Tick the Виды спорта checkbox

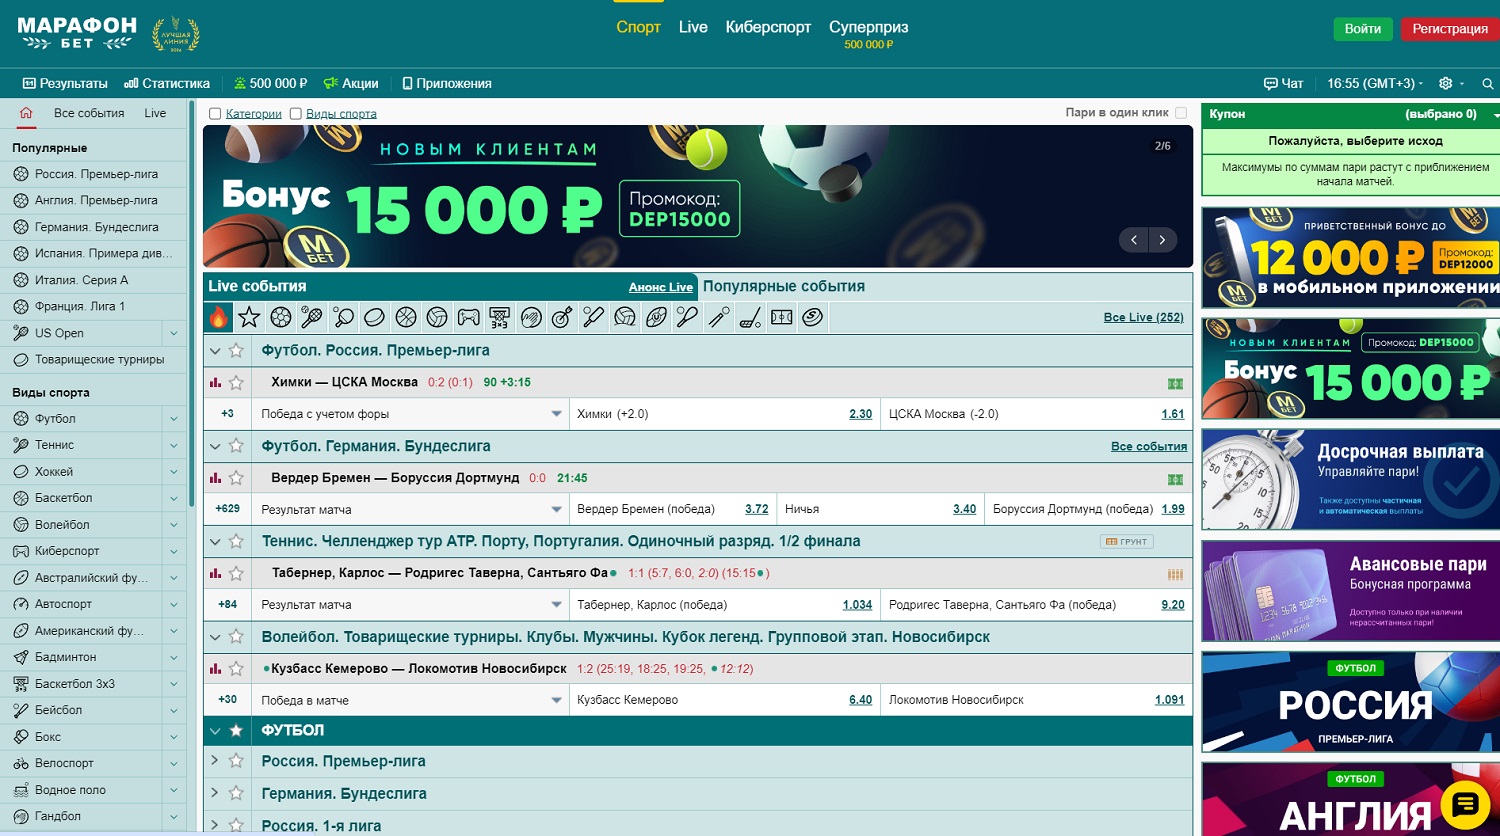(295, 114)
